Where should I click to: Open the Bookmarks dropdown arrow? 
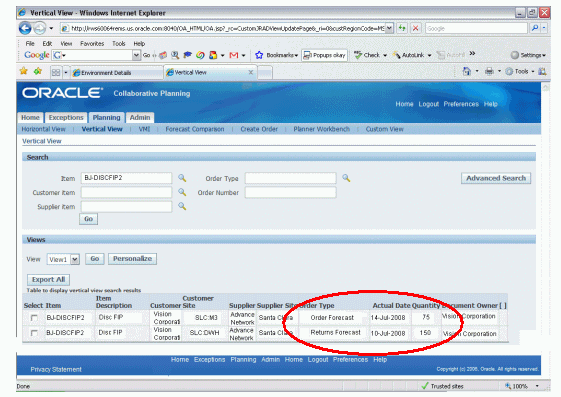coord(296,55)
